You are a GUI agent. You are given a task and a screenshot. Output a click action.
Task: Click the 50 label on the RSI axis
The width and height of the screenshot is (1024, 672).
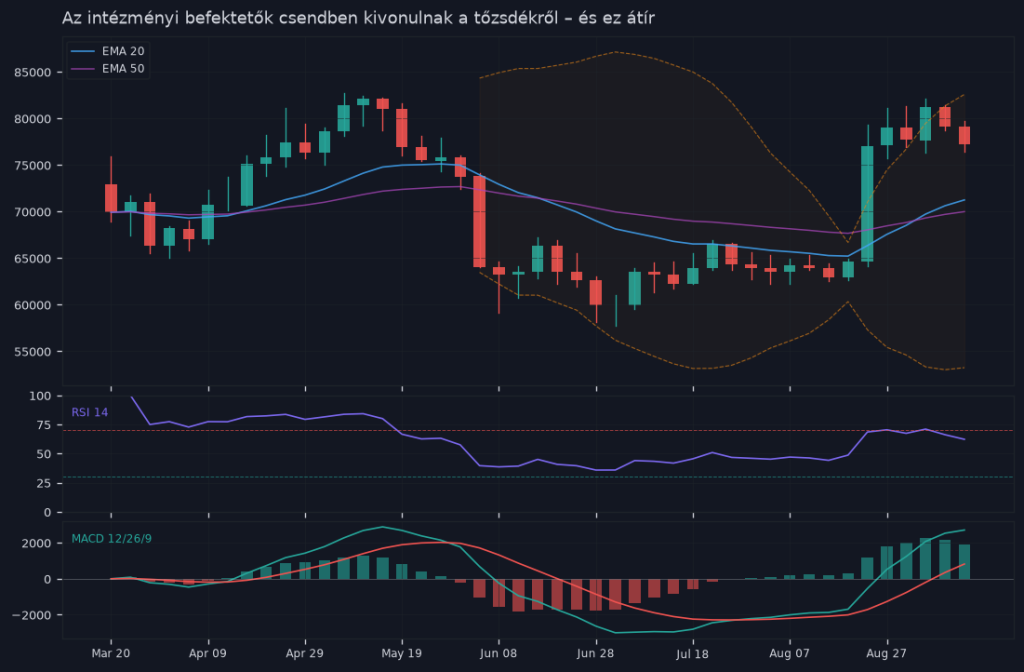pos(44,454)
